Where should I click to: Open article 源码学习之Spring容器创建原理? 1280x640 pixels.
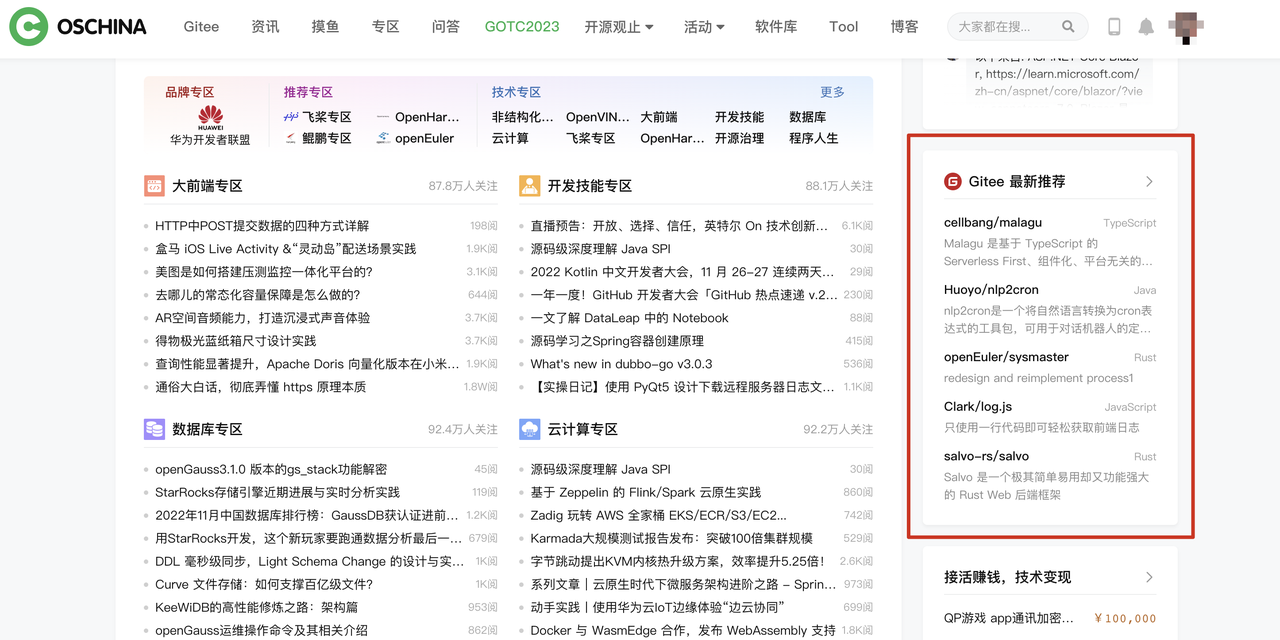point(617,341)
